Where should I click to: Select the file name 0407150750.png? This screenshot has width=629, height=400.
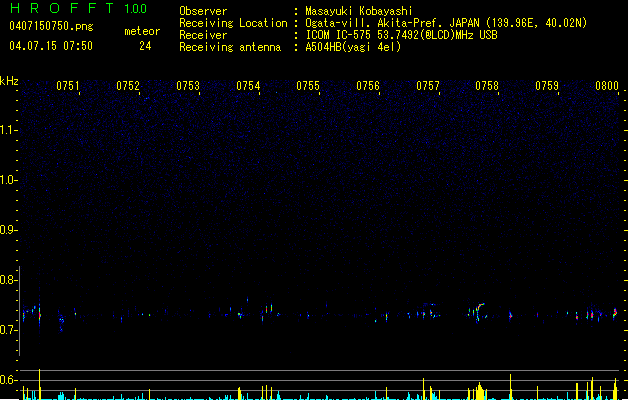[x=51, y=26]
